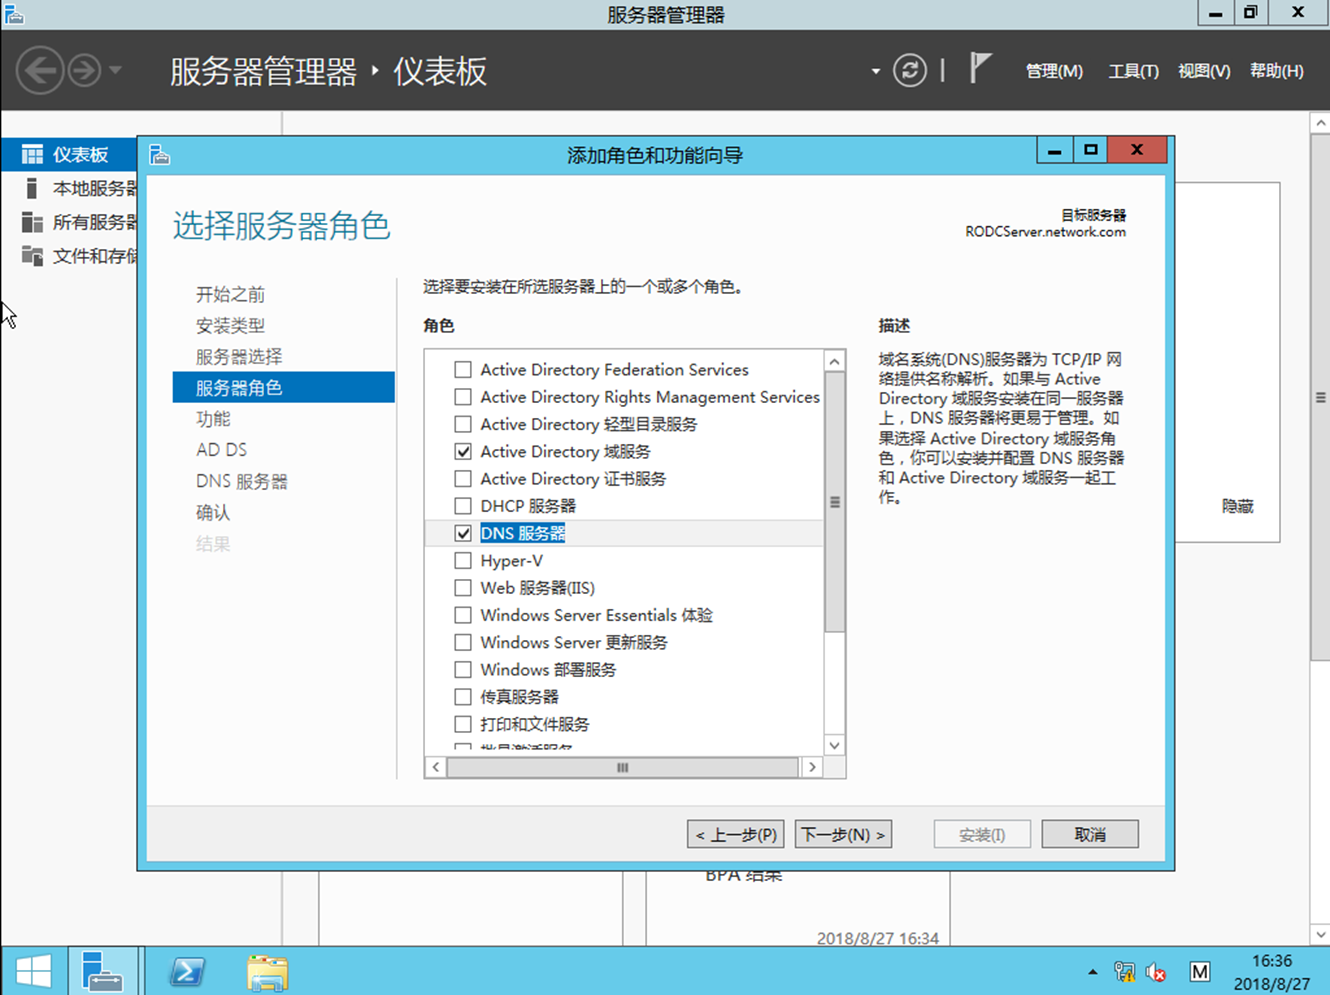Go to 安装类型 wizard step

[230, 325]
